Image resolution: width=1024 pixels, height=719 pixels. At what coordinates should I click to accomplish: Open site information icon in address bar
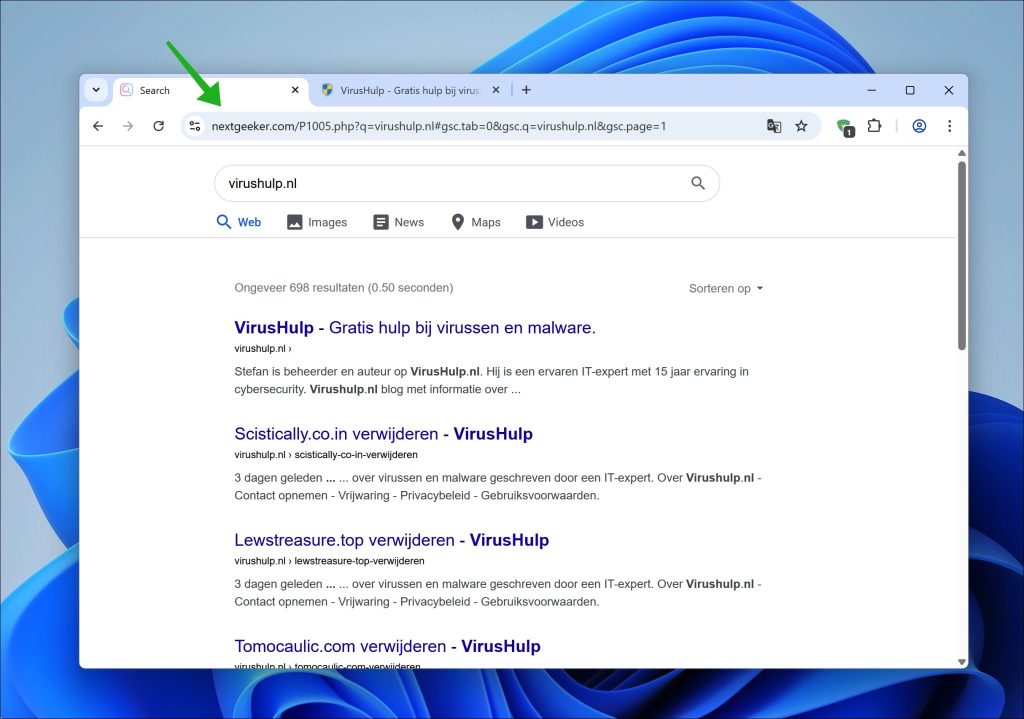(195, 126)
